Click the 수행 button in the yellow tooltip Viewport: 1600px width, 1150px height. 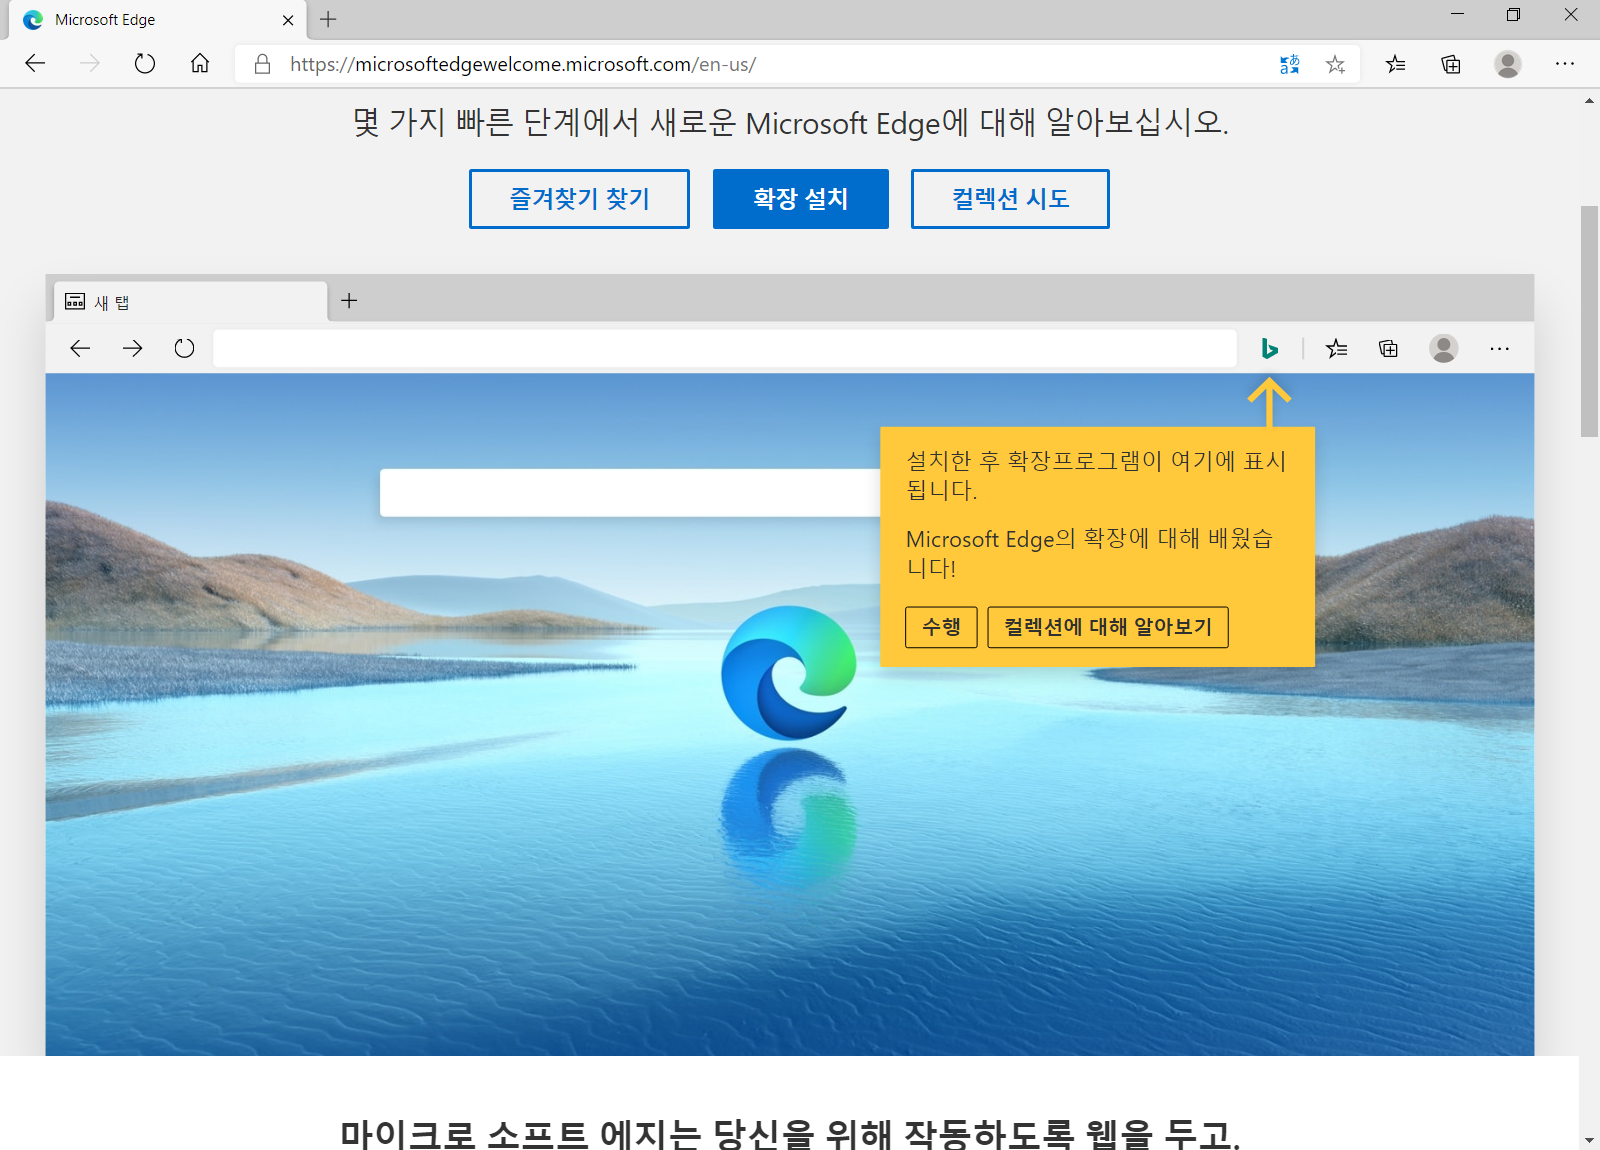pos(941,627)
